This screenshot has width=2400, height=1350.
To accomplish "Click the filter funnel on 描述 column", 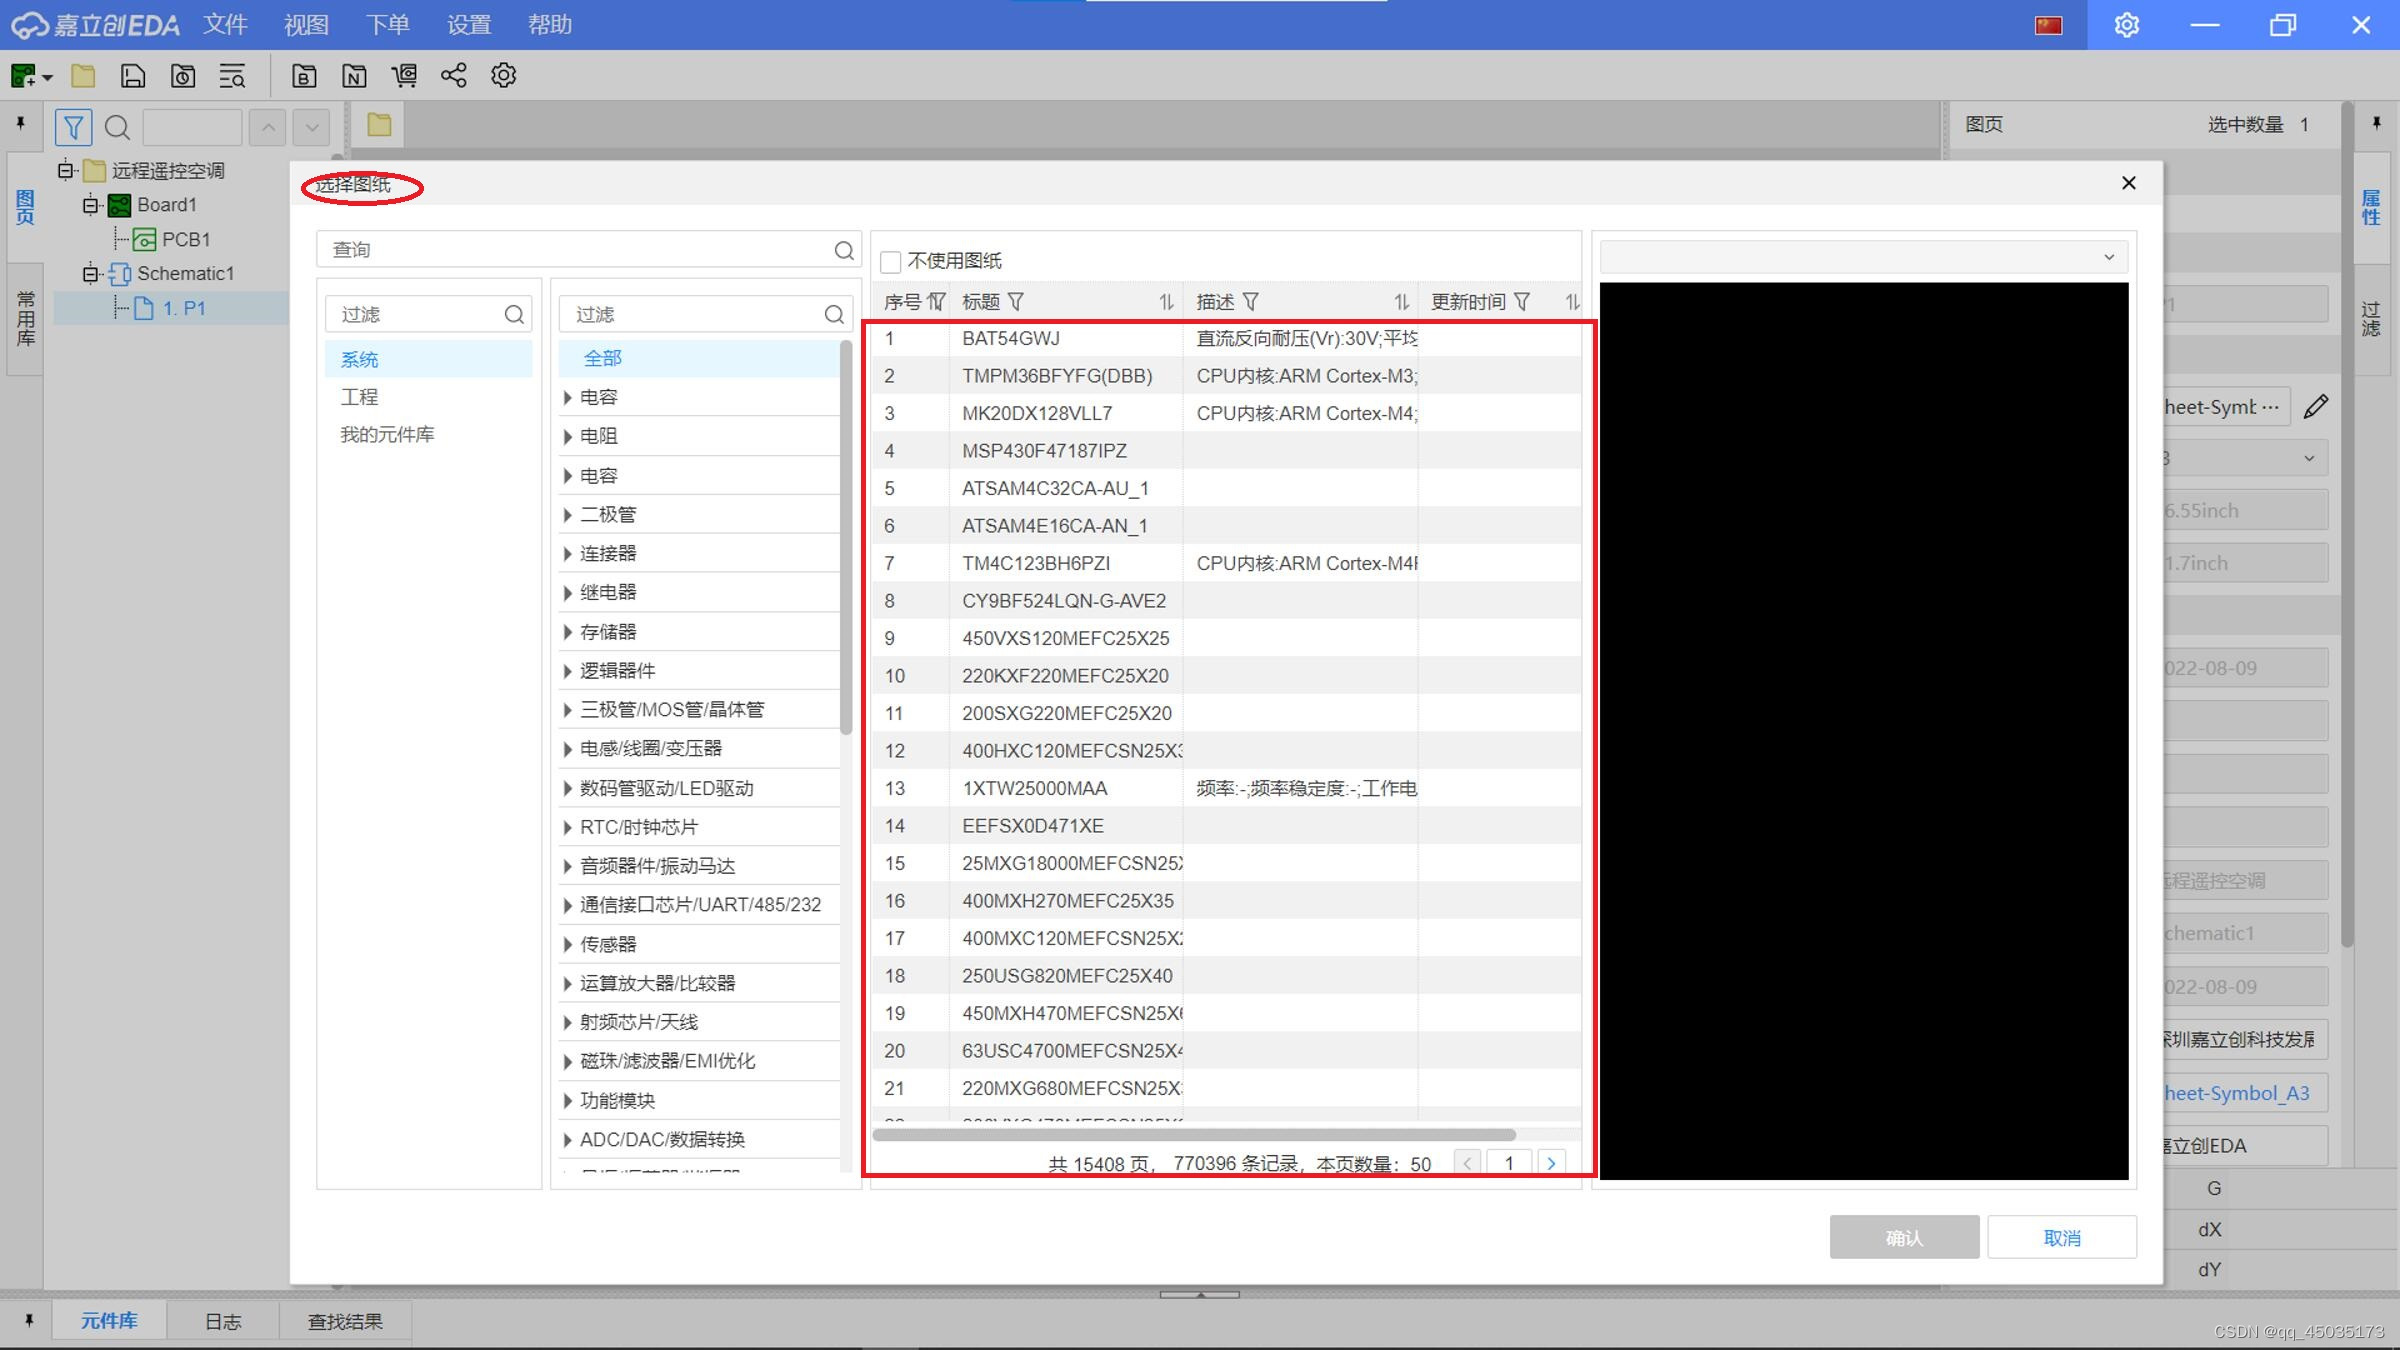I will click(1250, 302).
